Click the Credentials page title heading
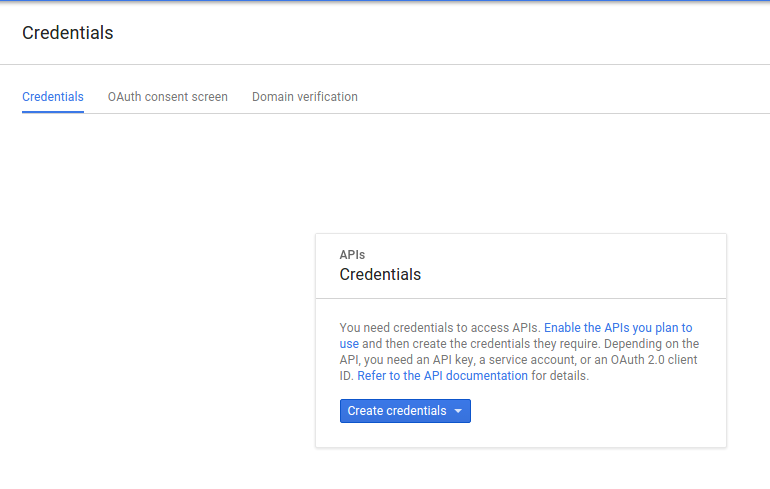 point(68,33)
